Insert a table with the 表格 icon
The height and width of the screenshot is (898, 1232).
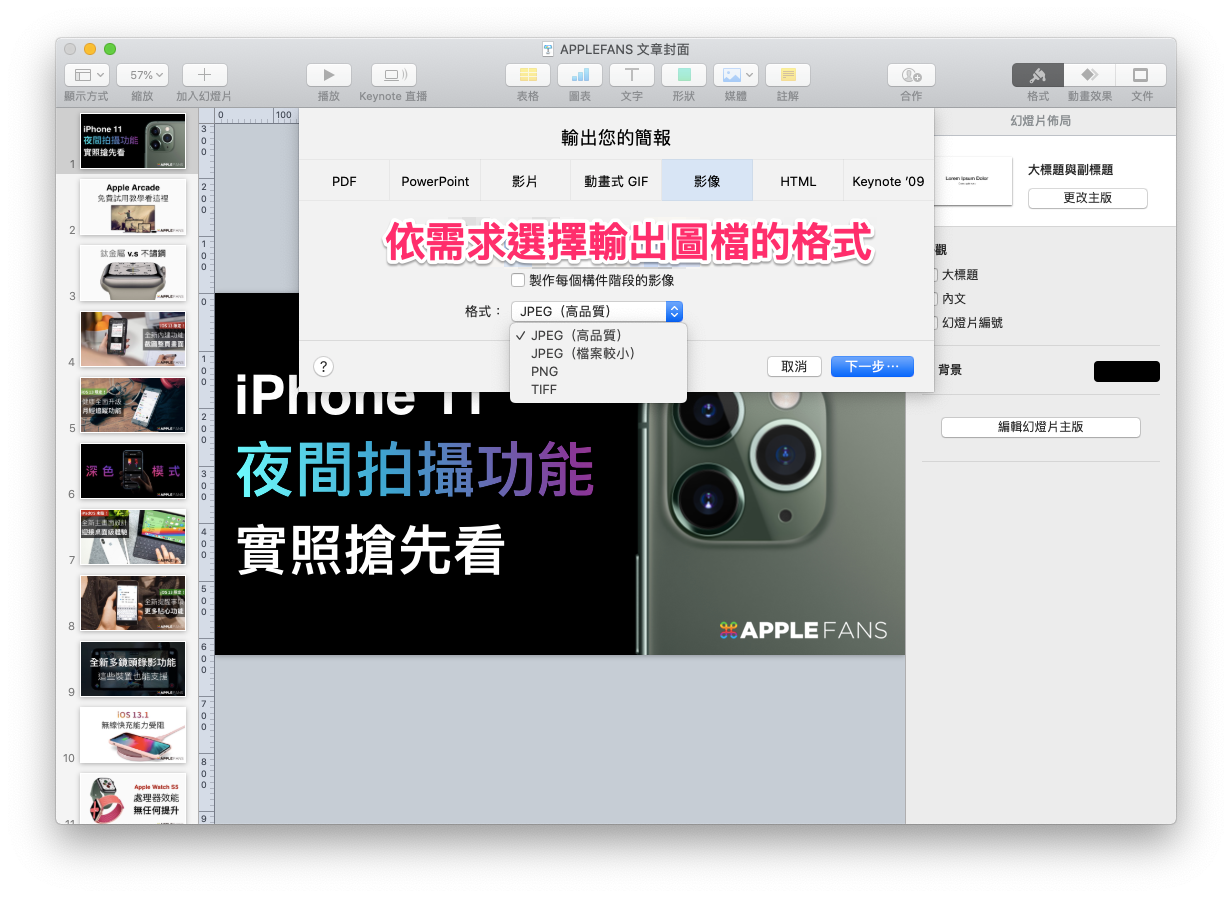pos(528,75)
